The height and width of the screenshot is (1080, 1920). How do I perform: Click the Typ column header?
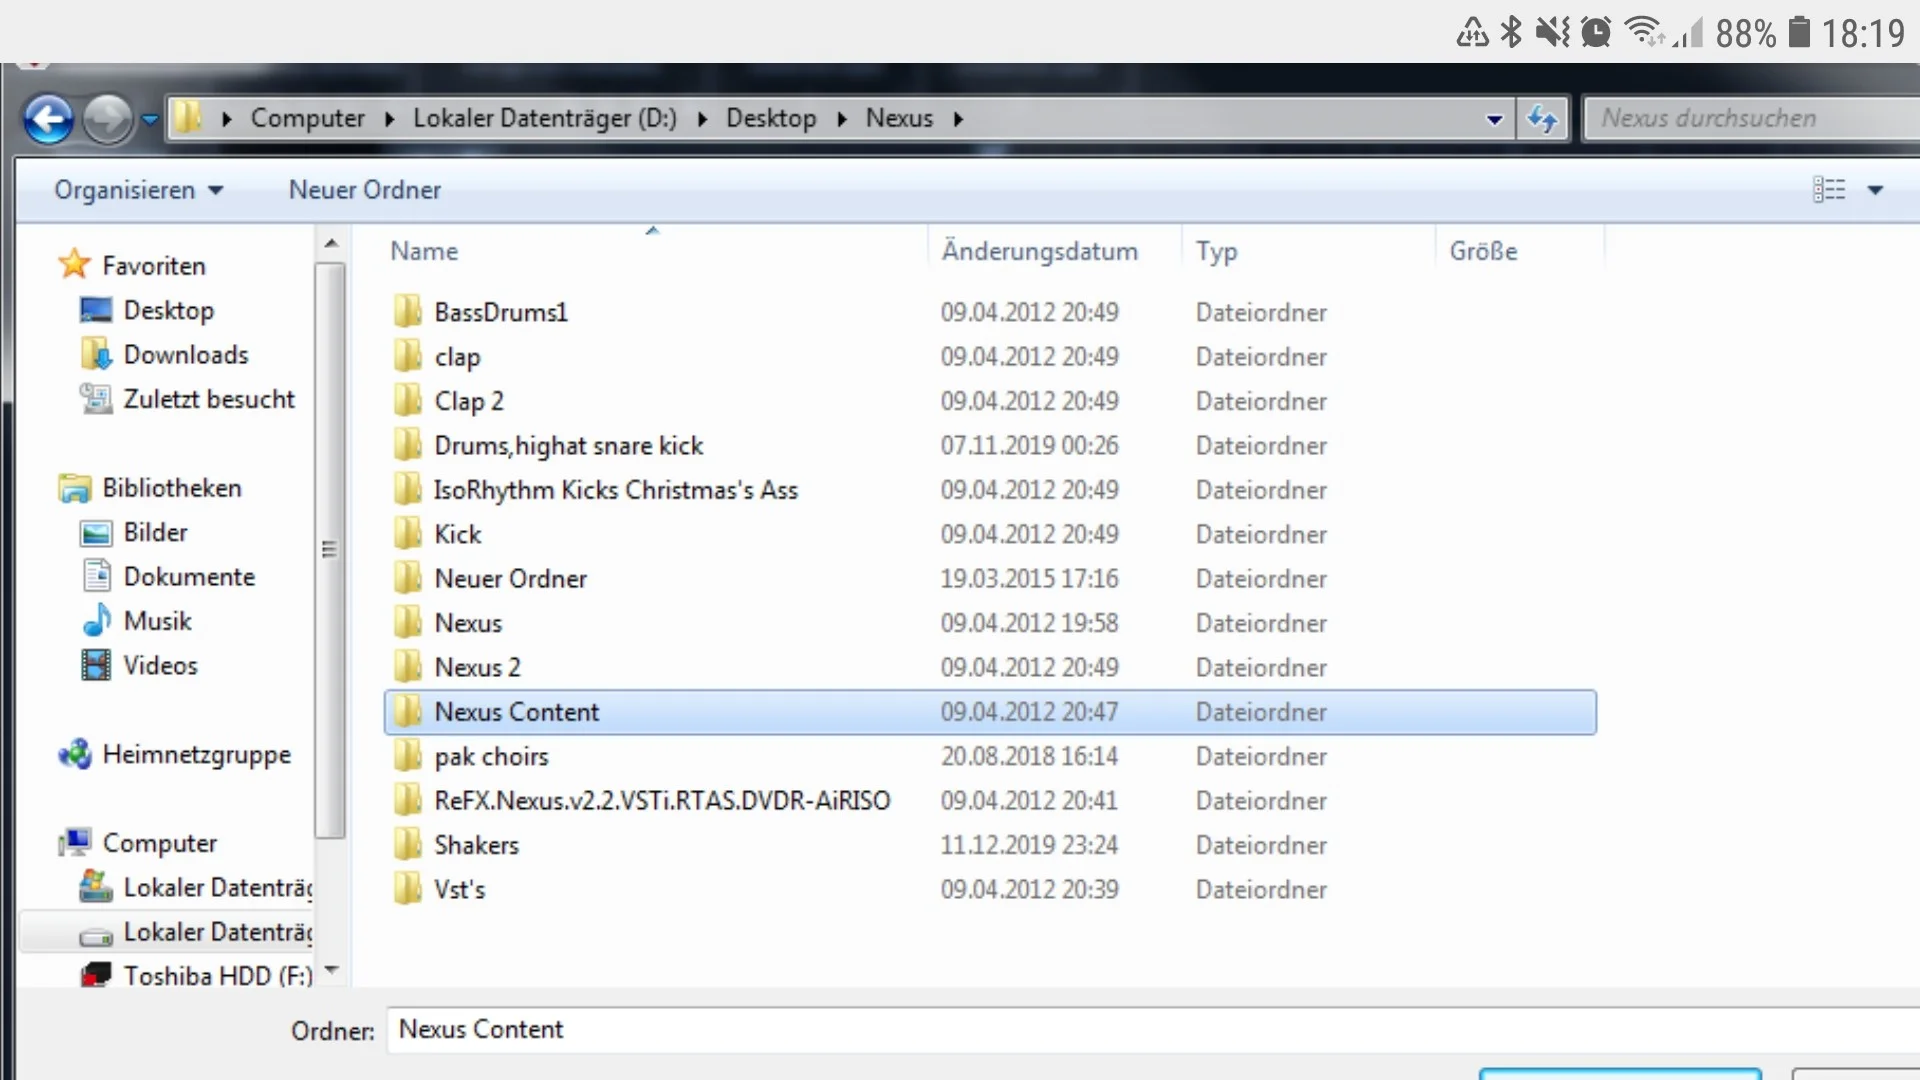(1216, 251)
